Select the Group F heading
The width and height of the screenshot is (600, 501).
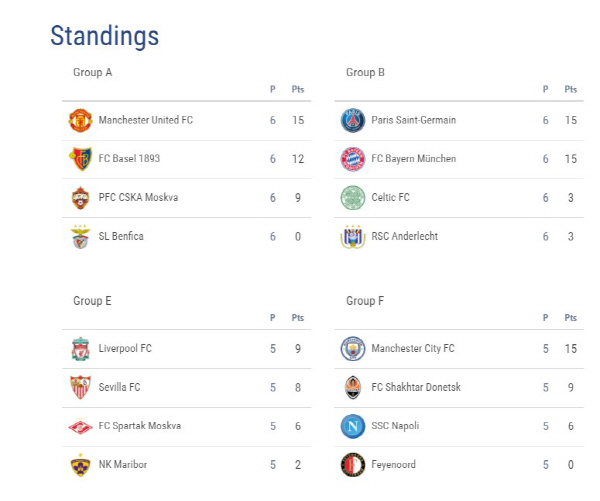pyautogui.click(x=365, y=301)
